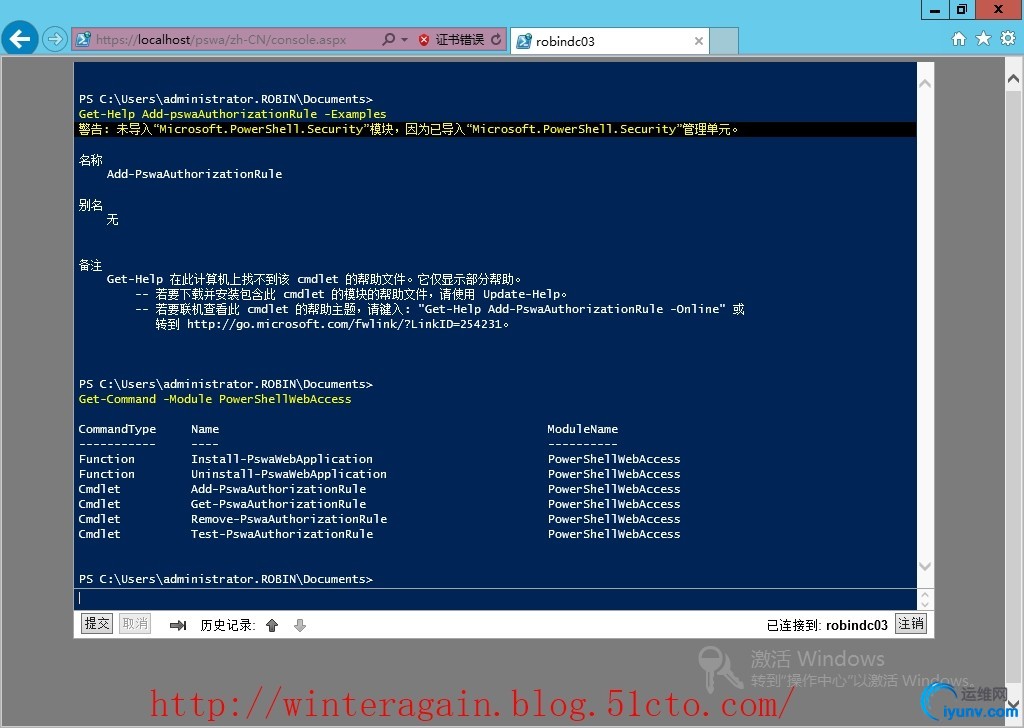Viewport: 1024px width, 728px height.
Task: Click Add-PswaAuthorizationRule in the command list
Action: 278,489
